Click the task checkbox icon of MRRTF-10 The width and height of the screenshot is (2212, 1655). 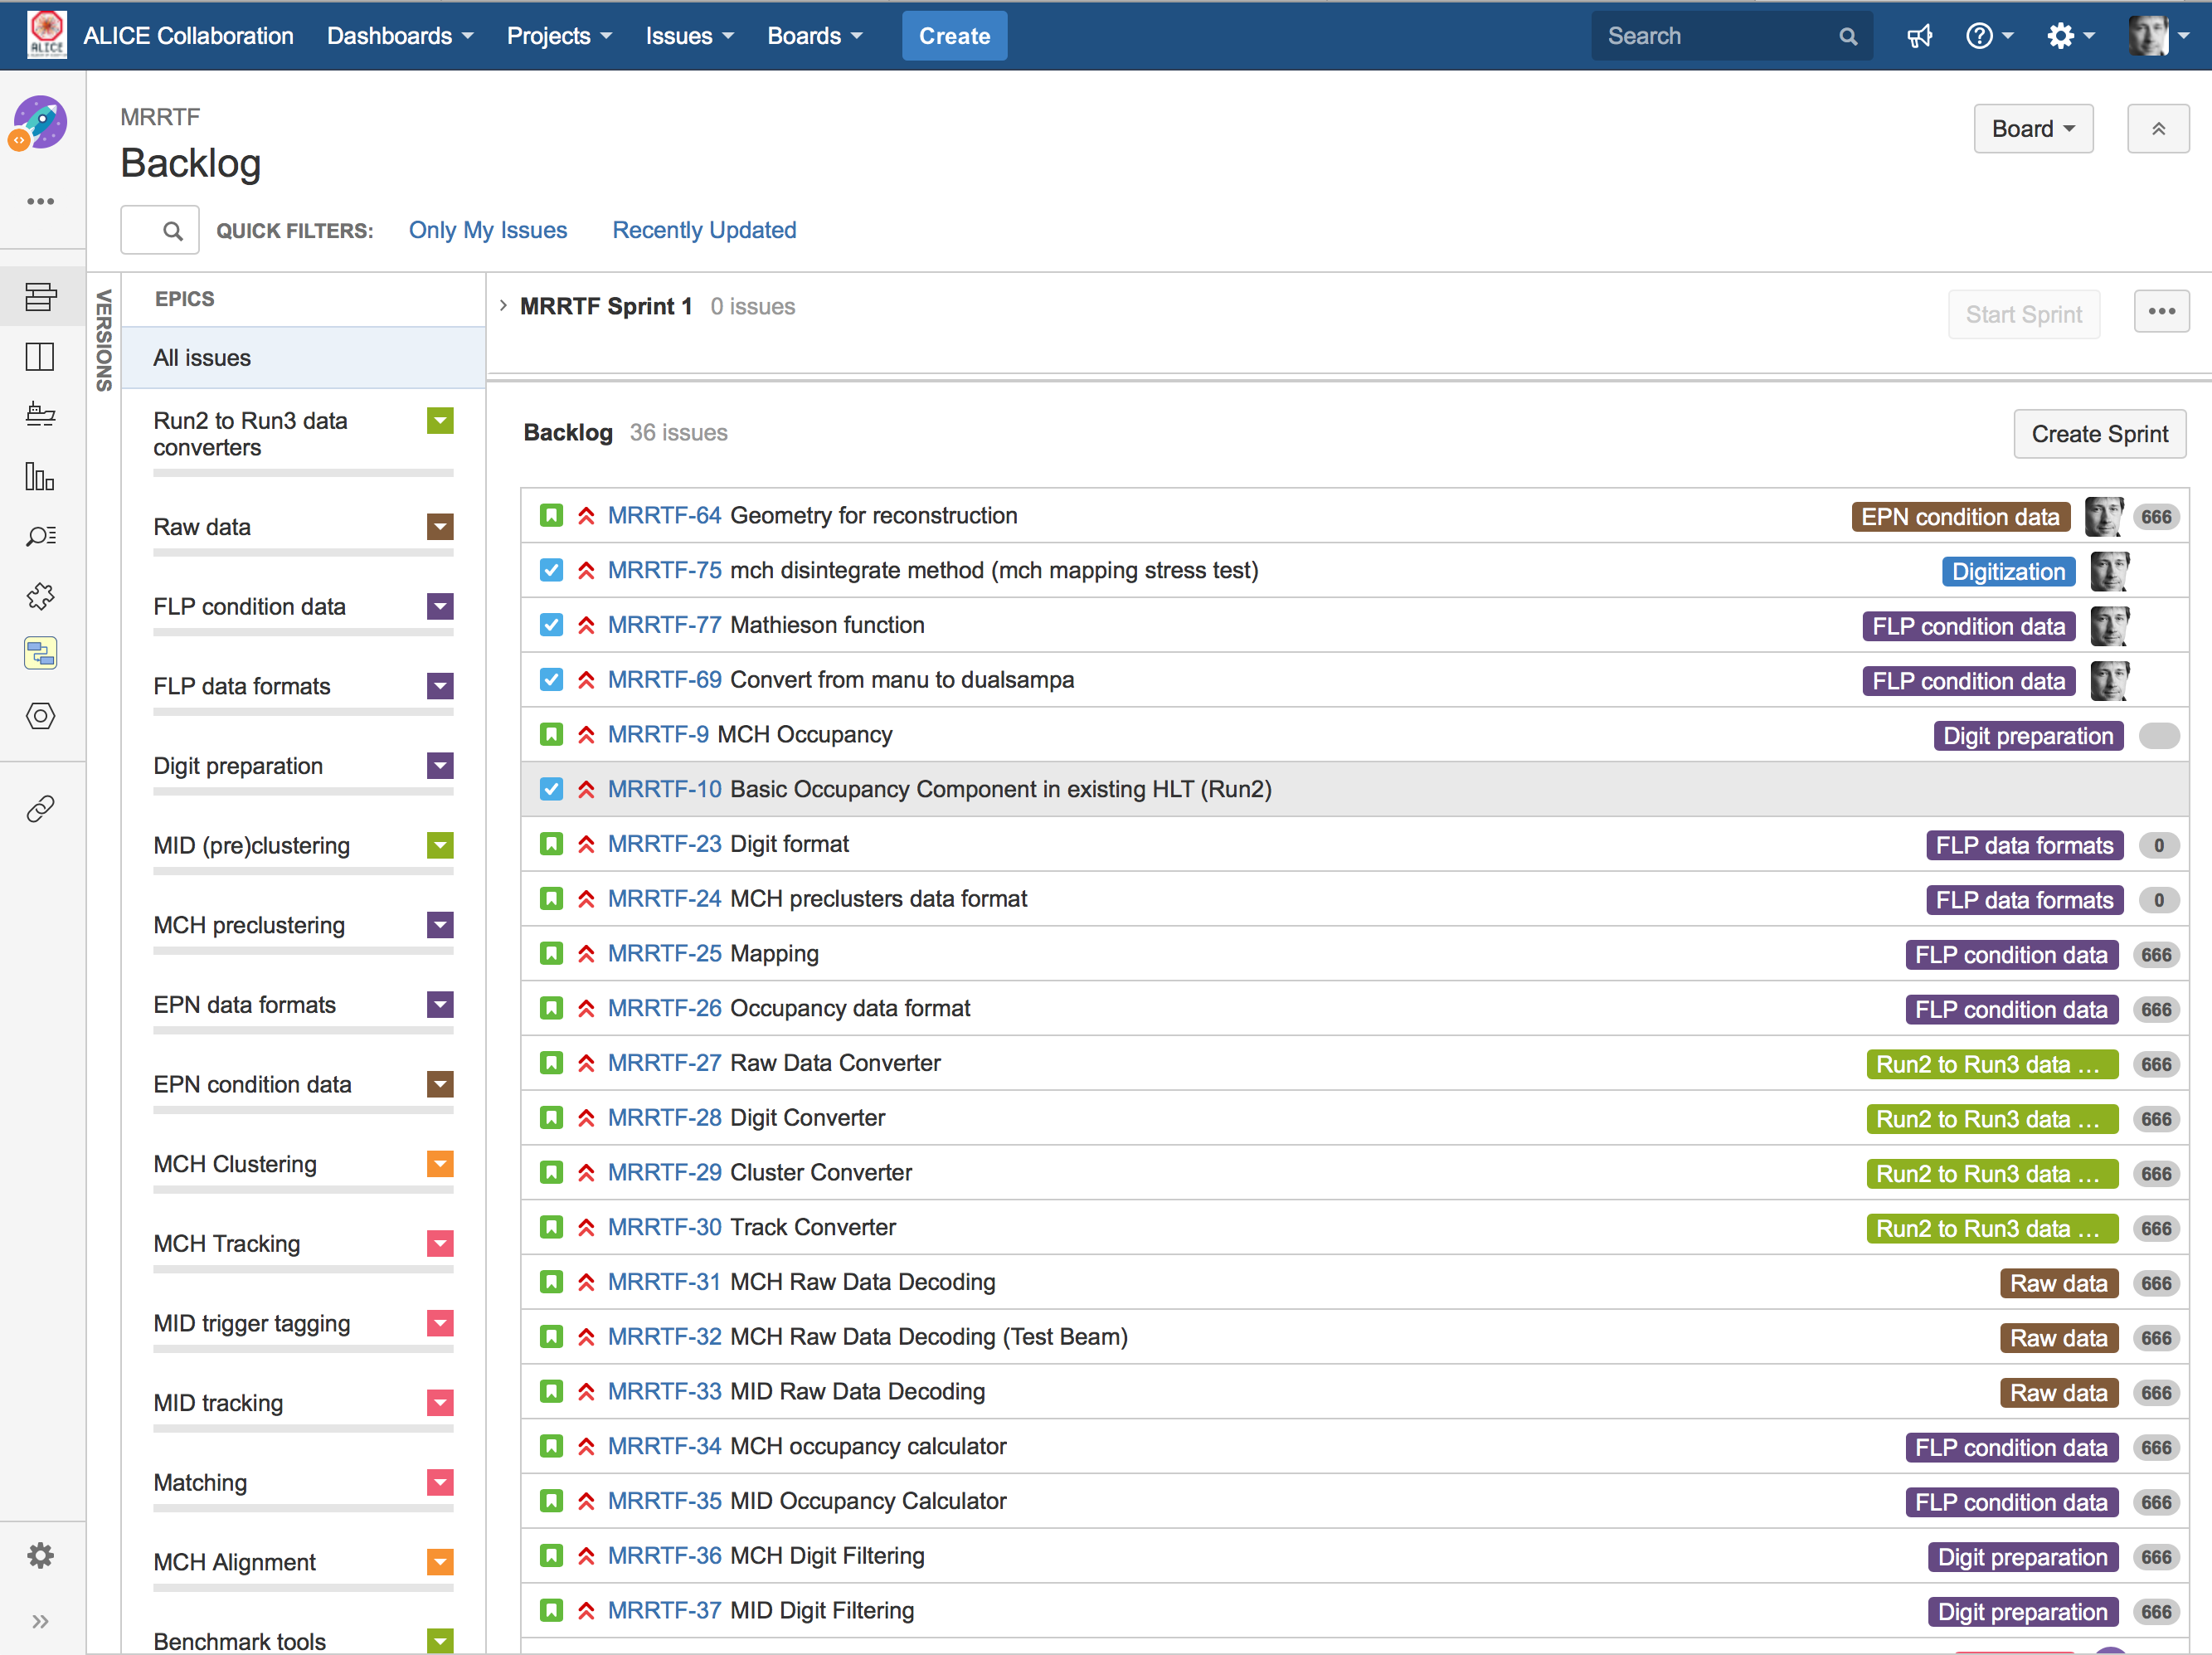(551, 789)
